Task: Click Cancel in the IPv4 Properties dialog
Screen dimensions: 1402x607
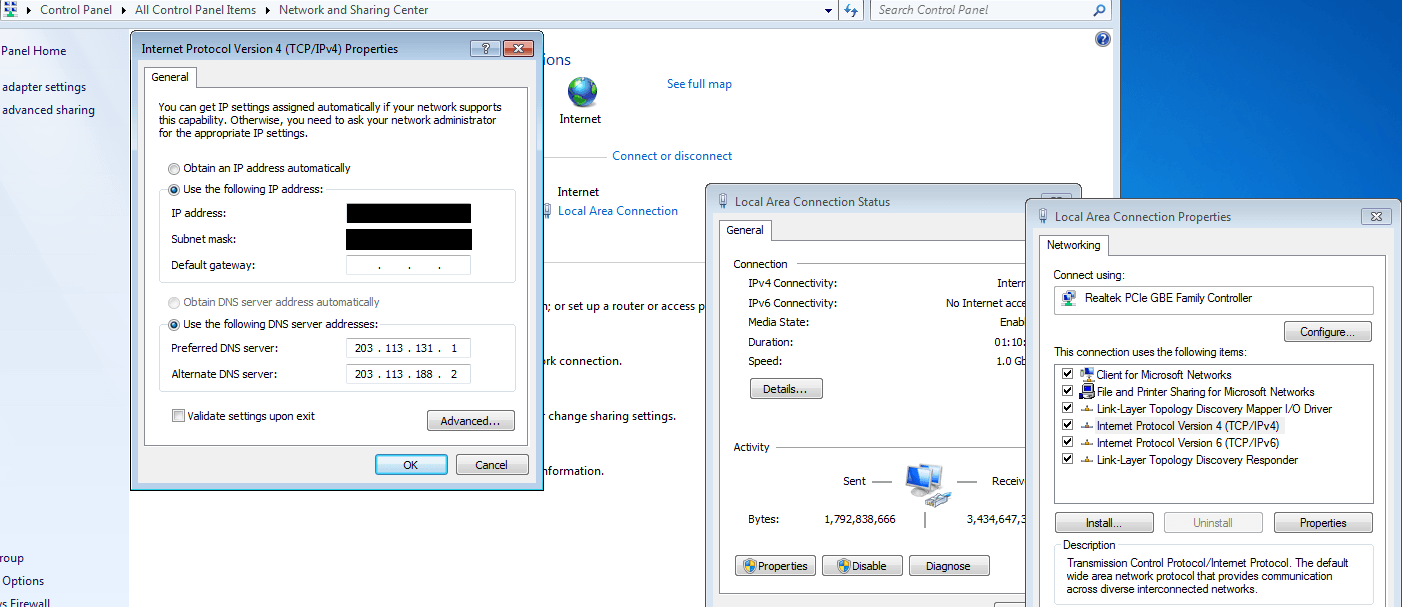Action: click(x=492, y=465)
